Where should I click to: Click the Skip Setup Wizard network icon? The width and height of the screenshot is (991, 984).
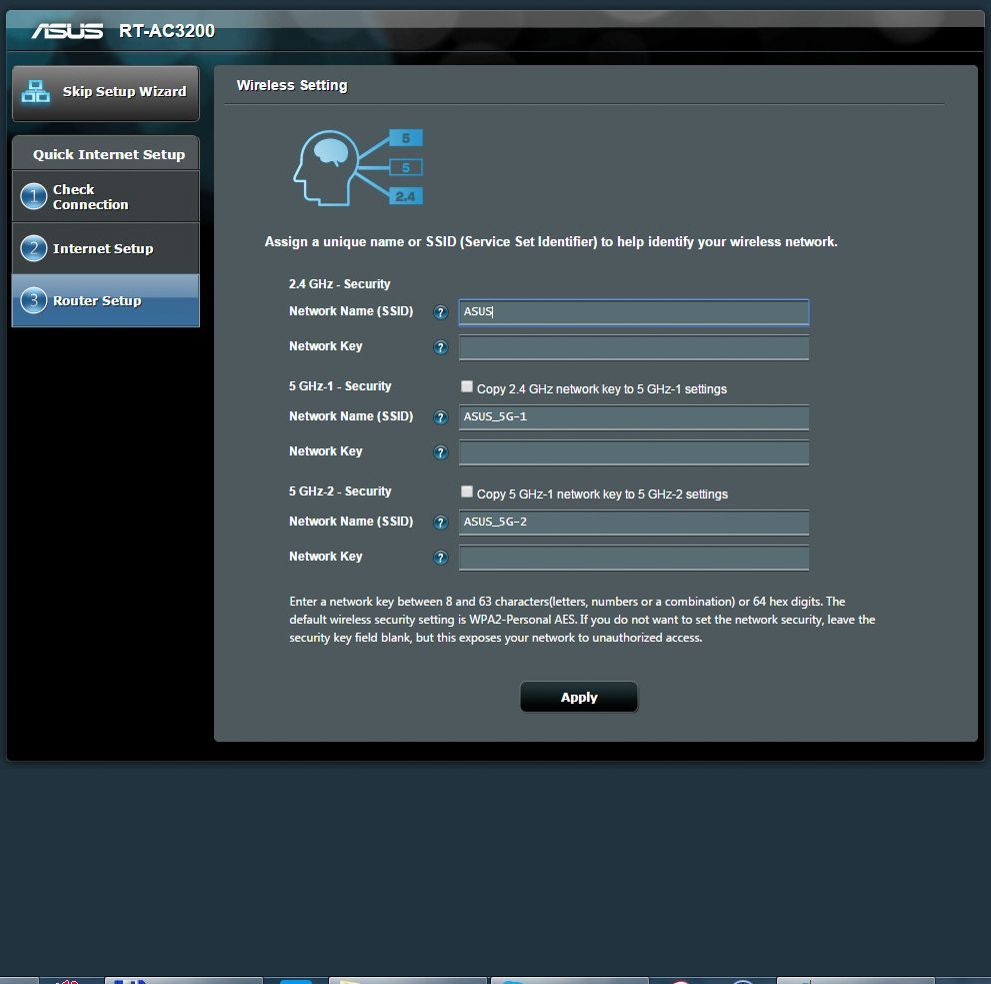coord(36,92)
